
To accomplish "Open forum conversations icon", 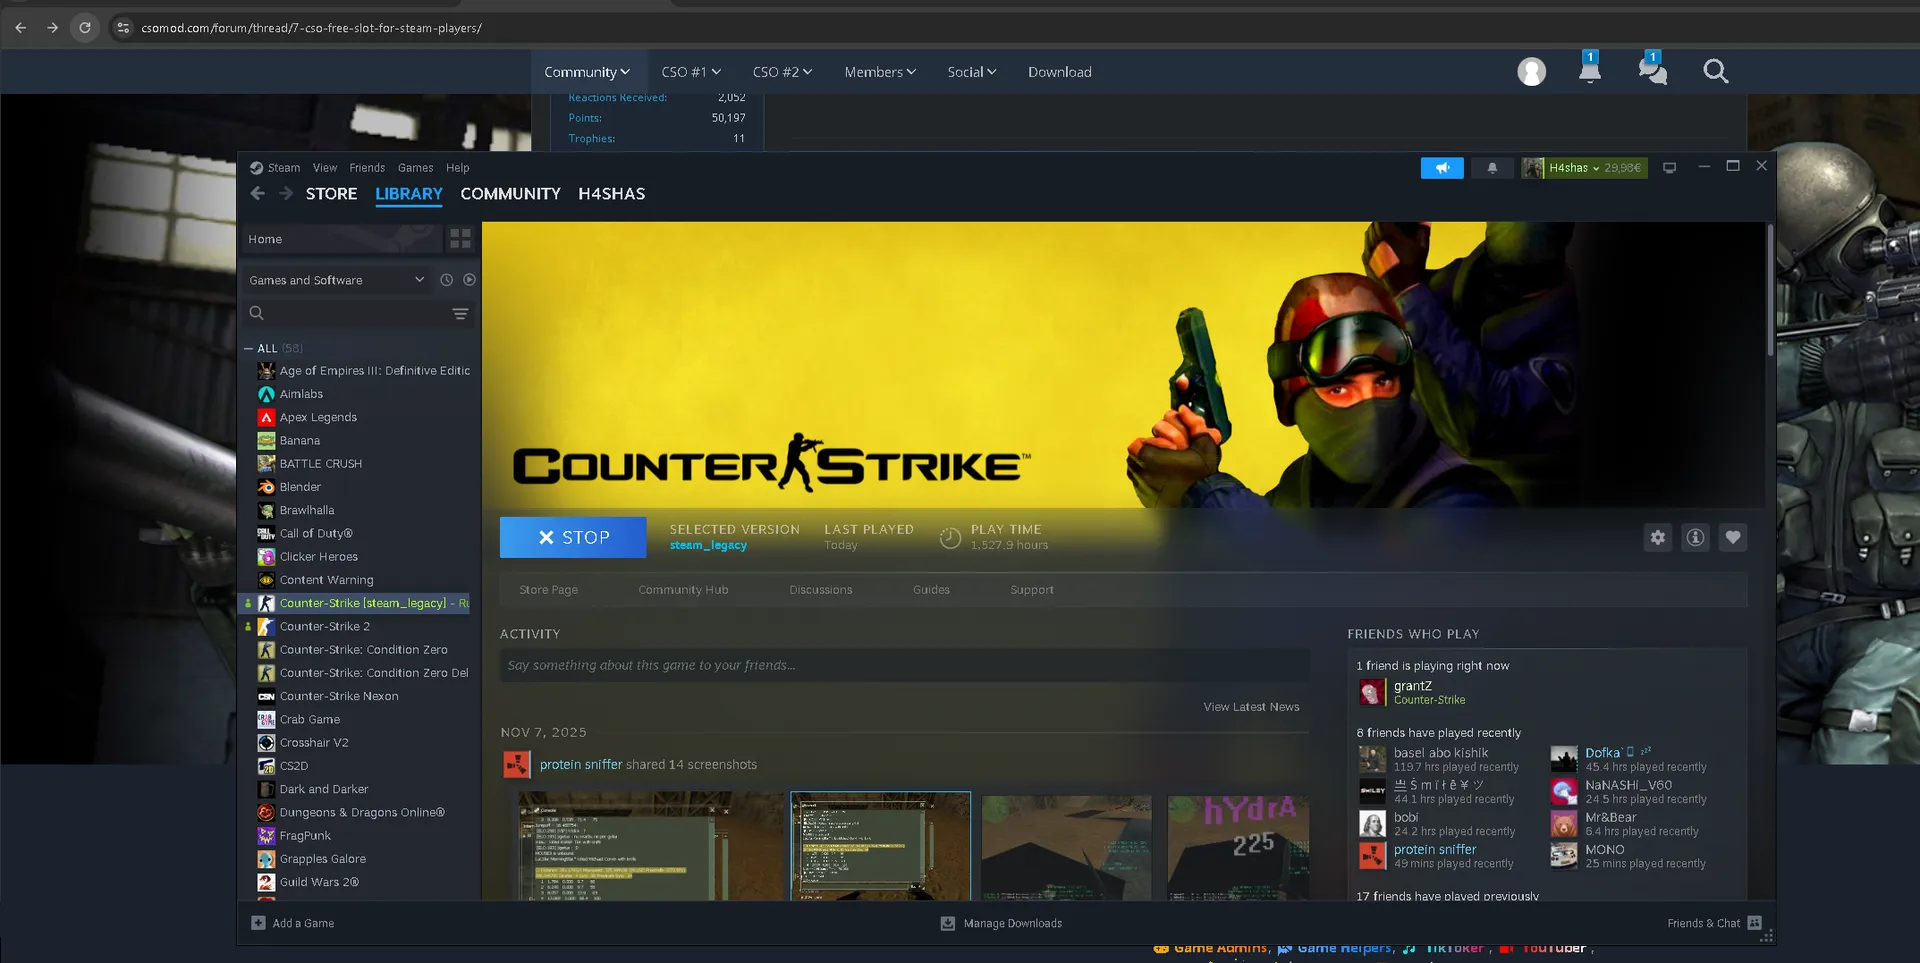I will coord(1652,69).
